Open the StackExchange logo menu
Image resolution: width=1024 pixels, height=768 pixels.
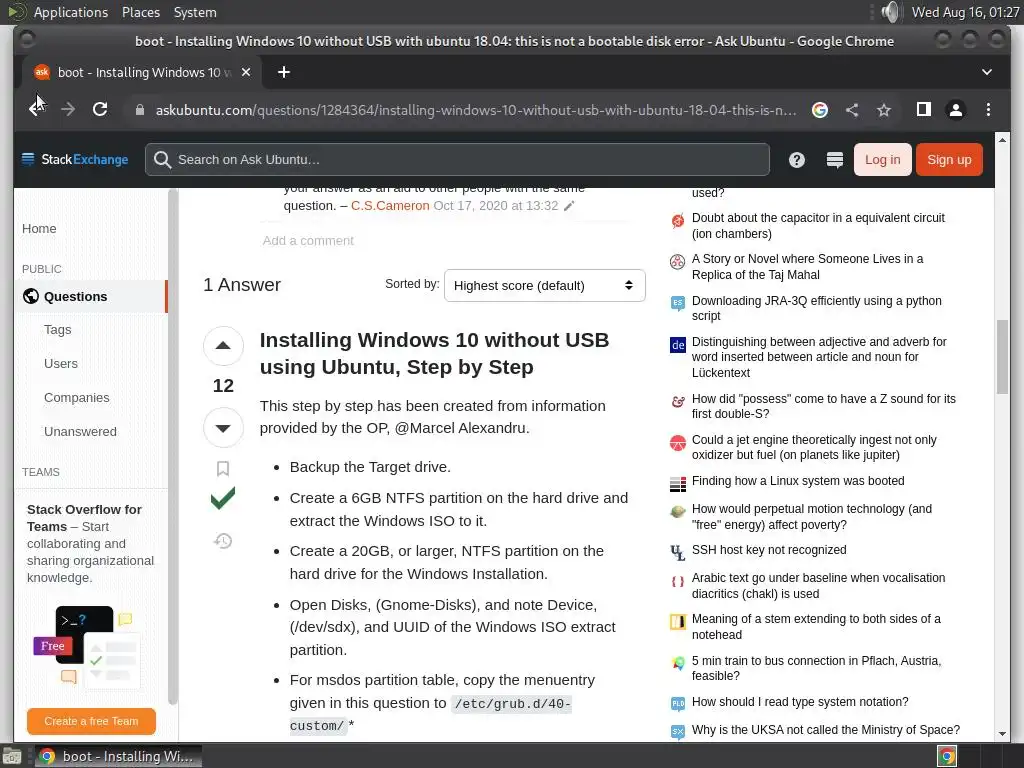(74, 159)
